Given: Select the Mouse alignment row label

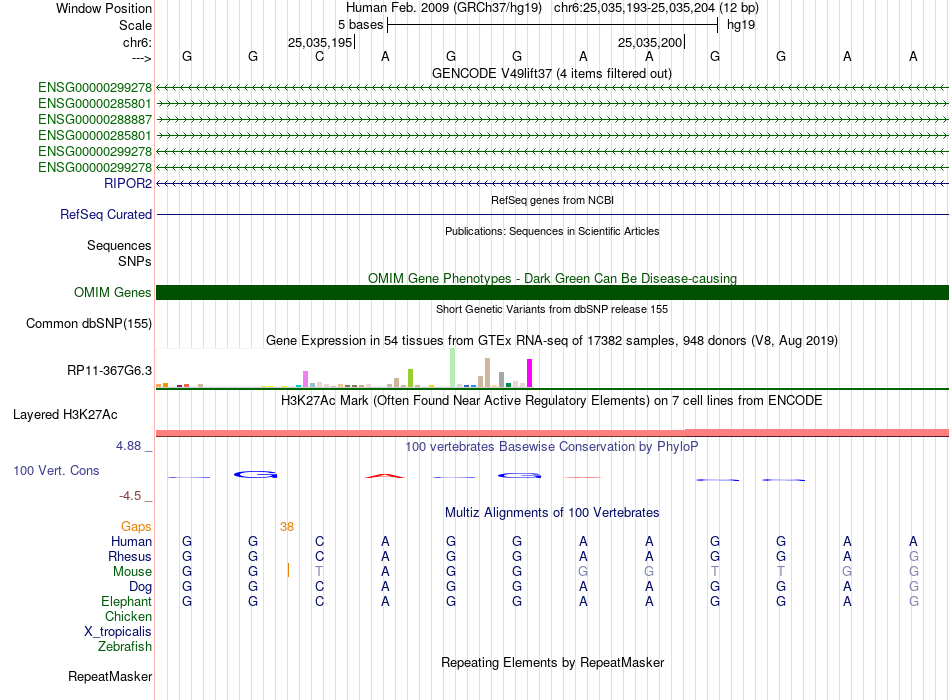Looking at the screenshot, I should [x=132, y=572].
